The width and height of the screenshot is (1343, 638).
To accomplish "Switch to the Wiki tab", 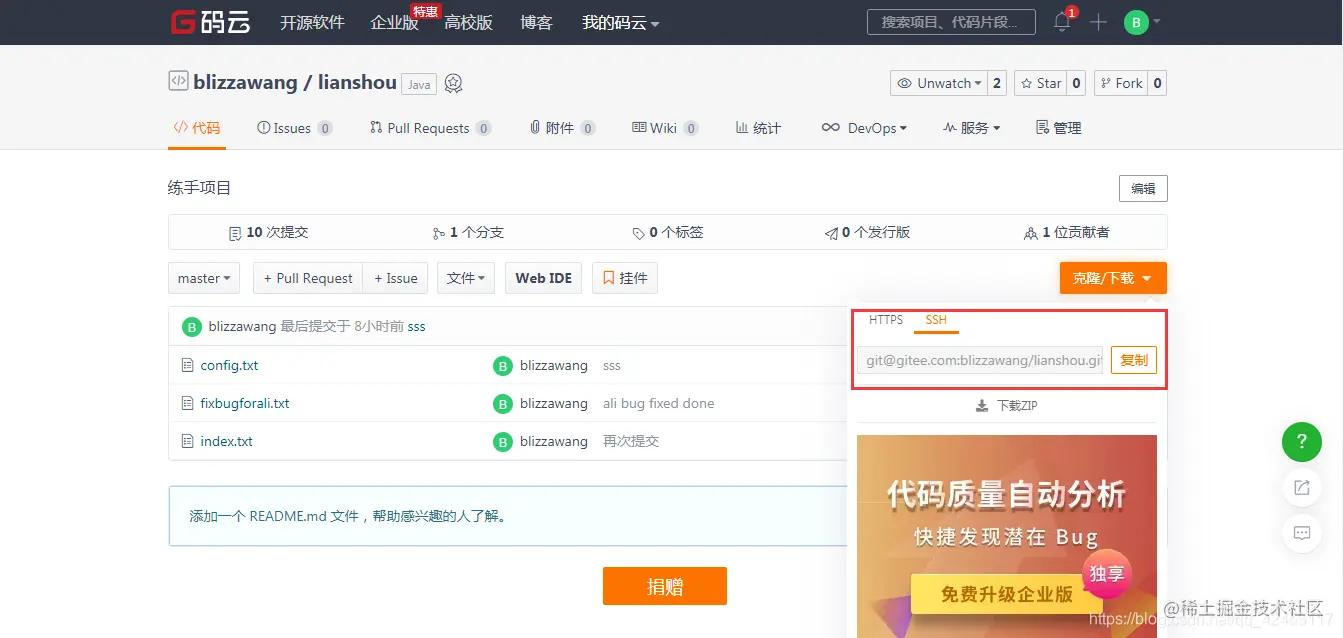I will coord(665,128).
